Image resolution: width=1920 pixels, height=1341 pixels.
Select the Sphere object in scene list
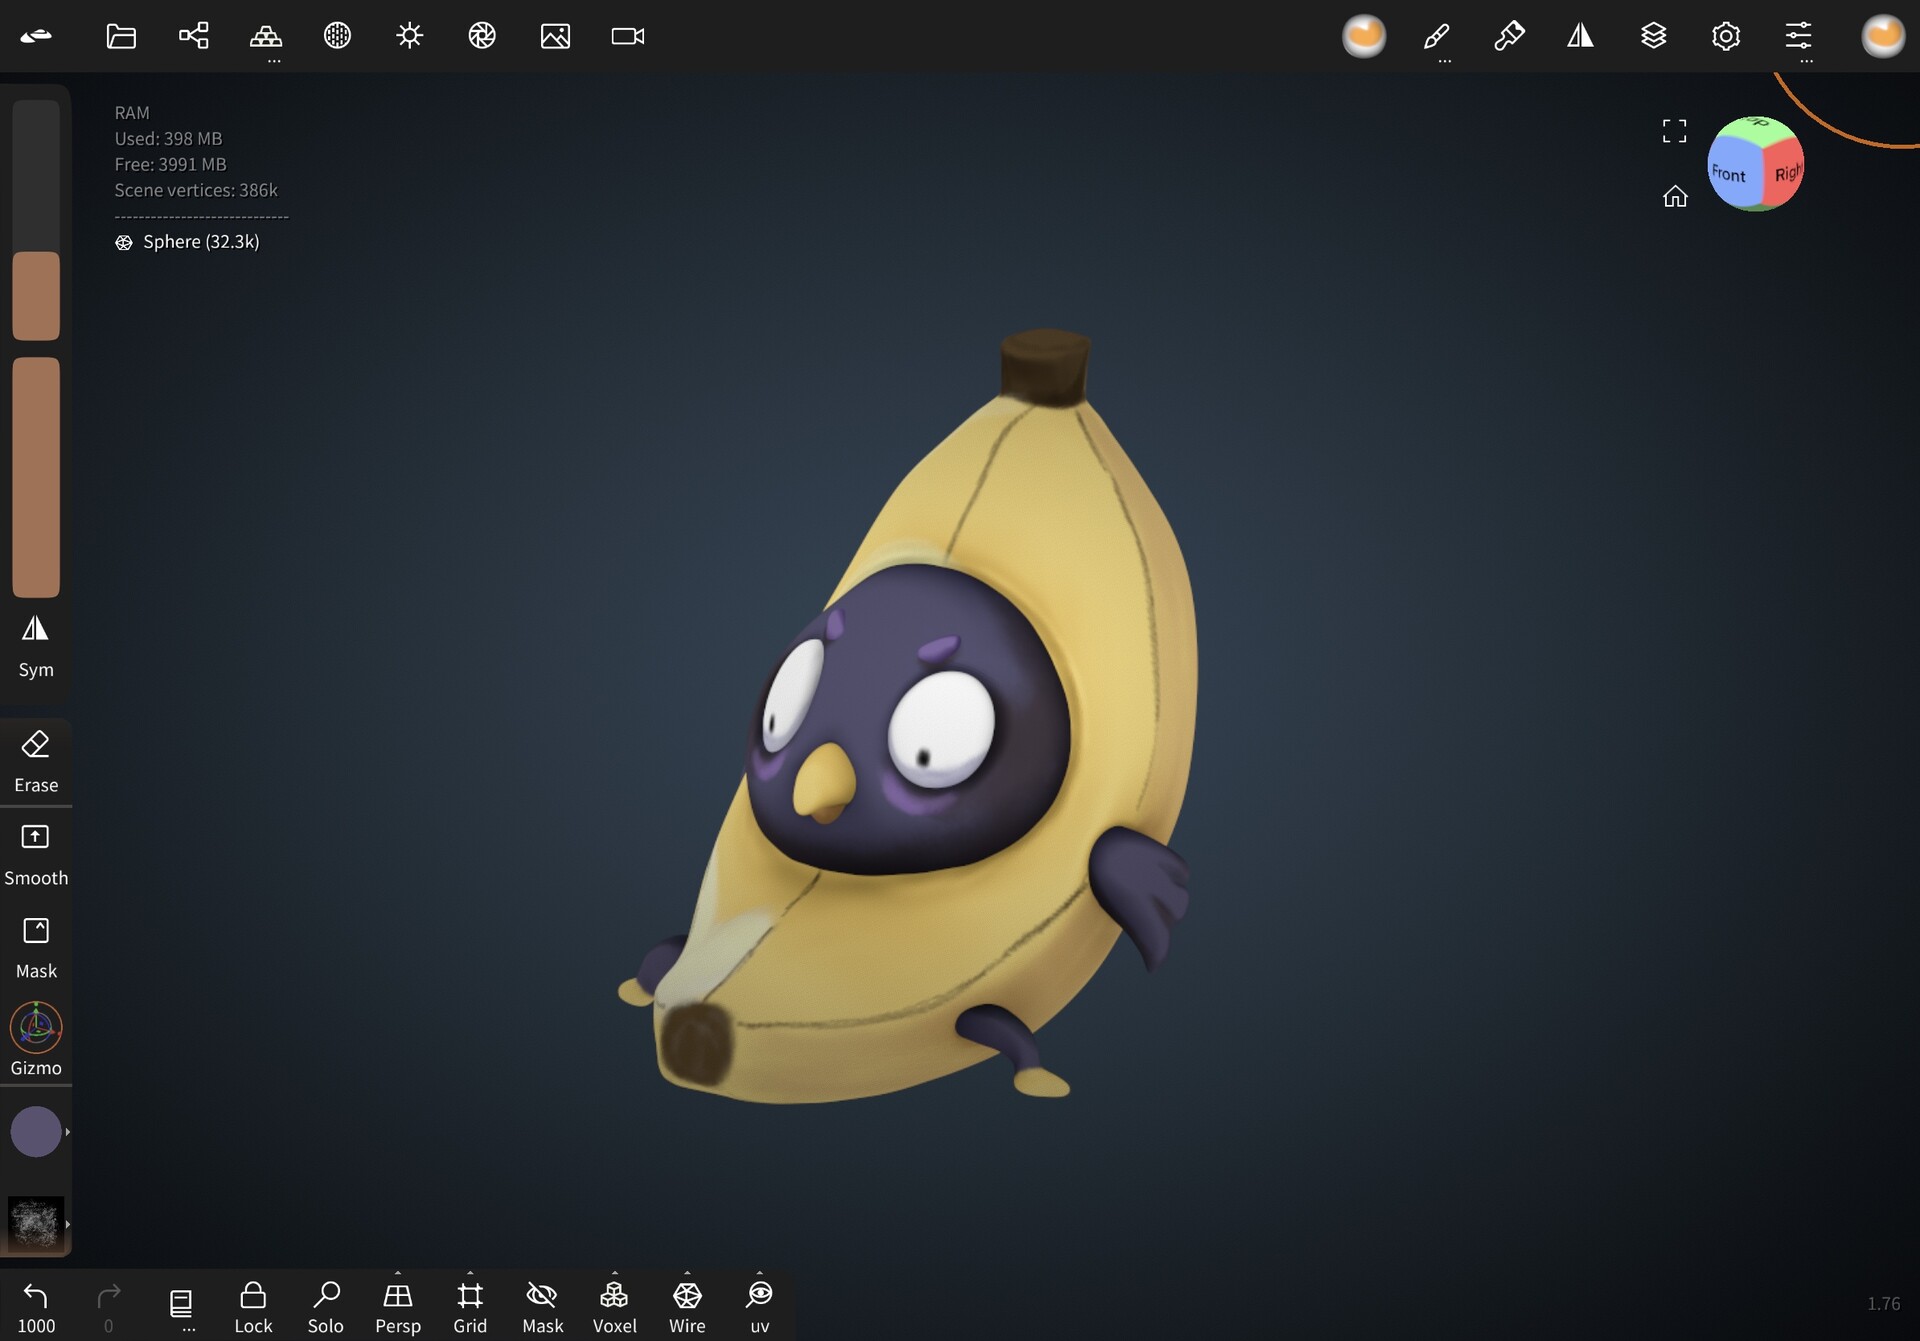[x=200, y=241]
